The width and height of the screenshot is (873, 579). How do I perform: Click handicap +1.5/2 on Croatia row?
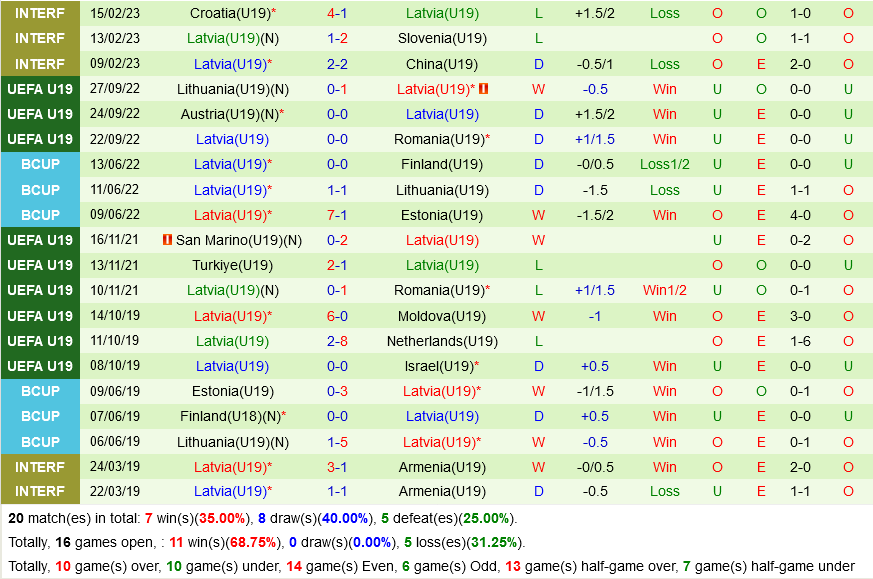tap(595, 13)
